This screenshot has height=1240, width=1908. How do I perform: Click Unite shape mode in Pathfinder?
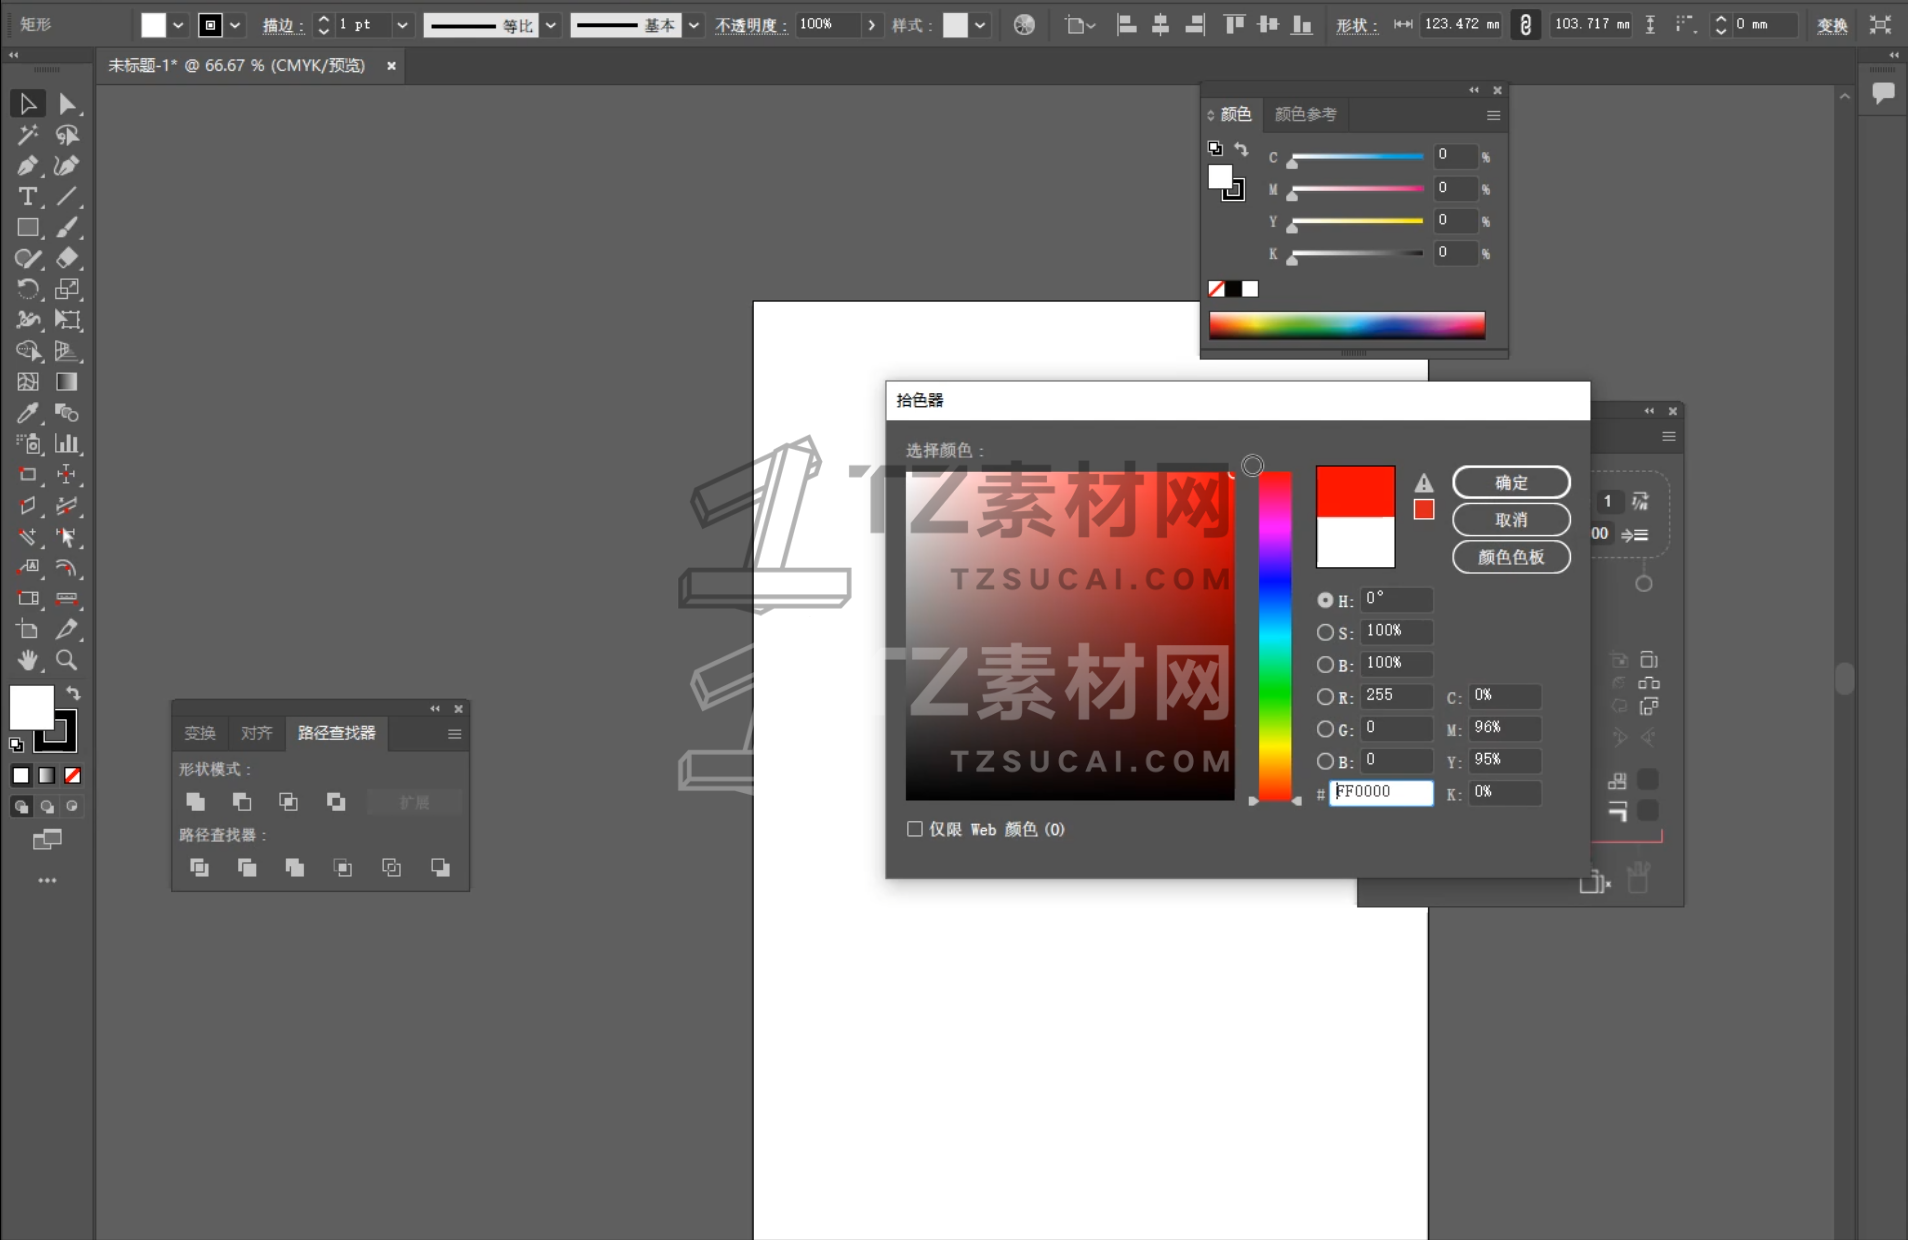[x=196, y=802]
